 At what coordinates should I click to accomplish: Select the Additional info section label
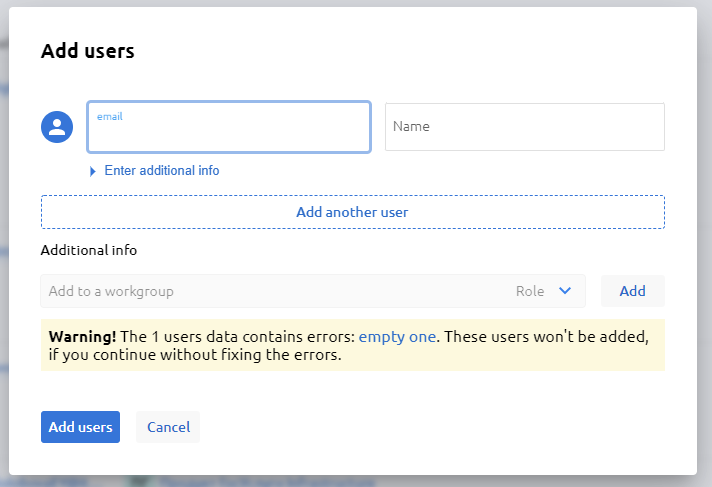(x=89, y=250)
